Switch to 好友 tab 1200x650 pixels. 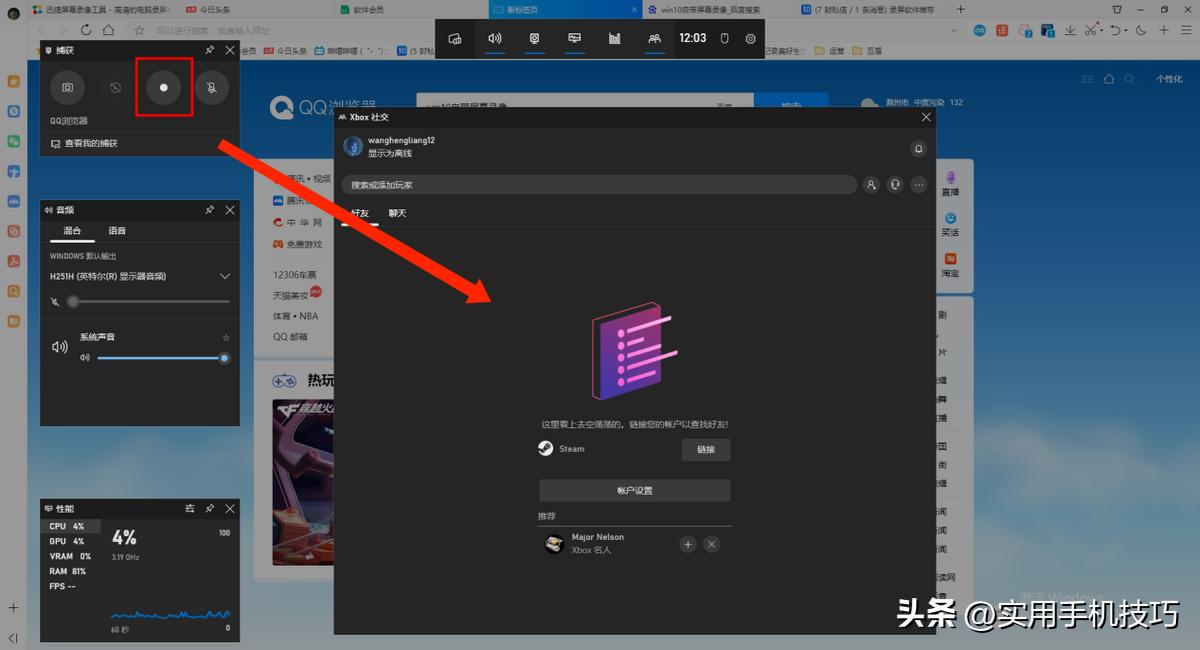[360, 213]
